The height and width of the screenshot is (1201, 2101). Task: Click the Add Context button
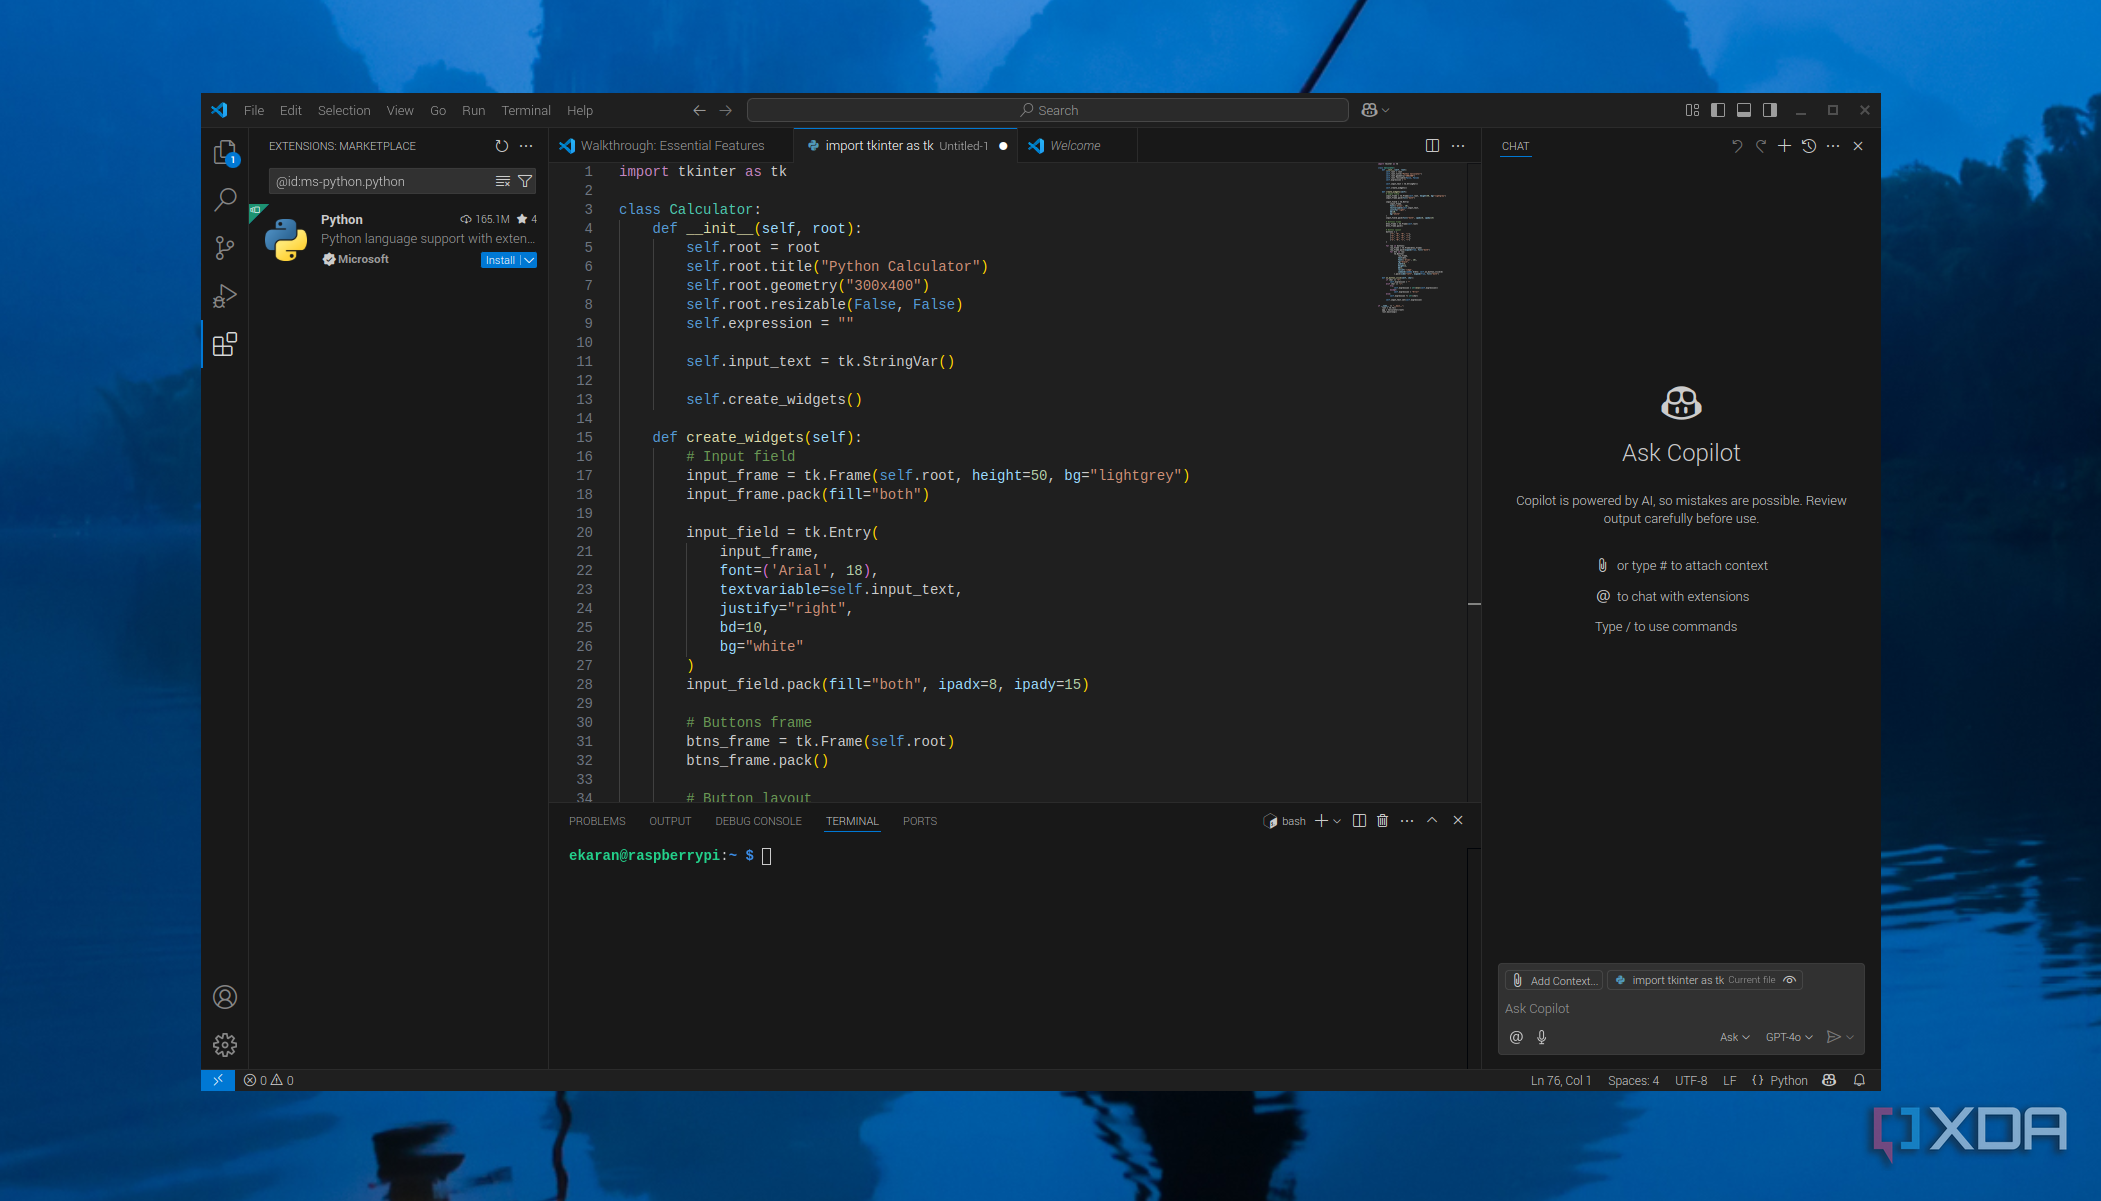coord(1554,980)
